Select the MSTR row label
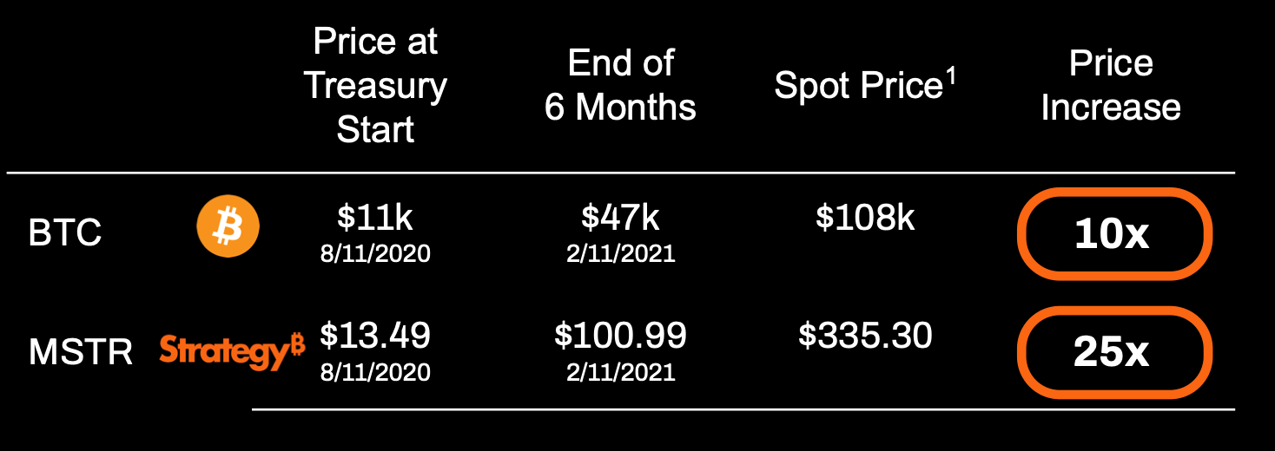1275x451 pixels. (x=80, y=351)
